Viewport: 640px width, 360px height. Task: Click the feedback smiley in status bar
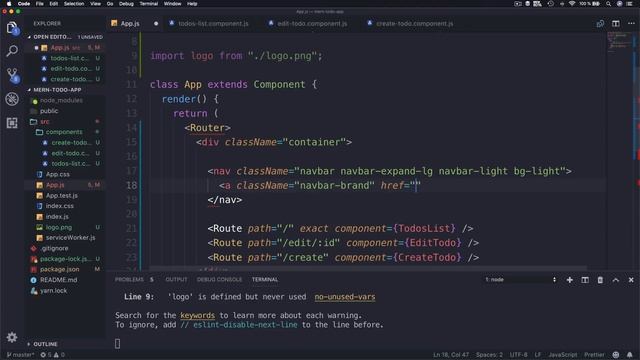tap(616, 355)
